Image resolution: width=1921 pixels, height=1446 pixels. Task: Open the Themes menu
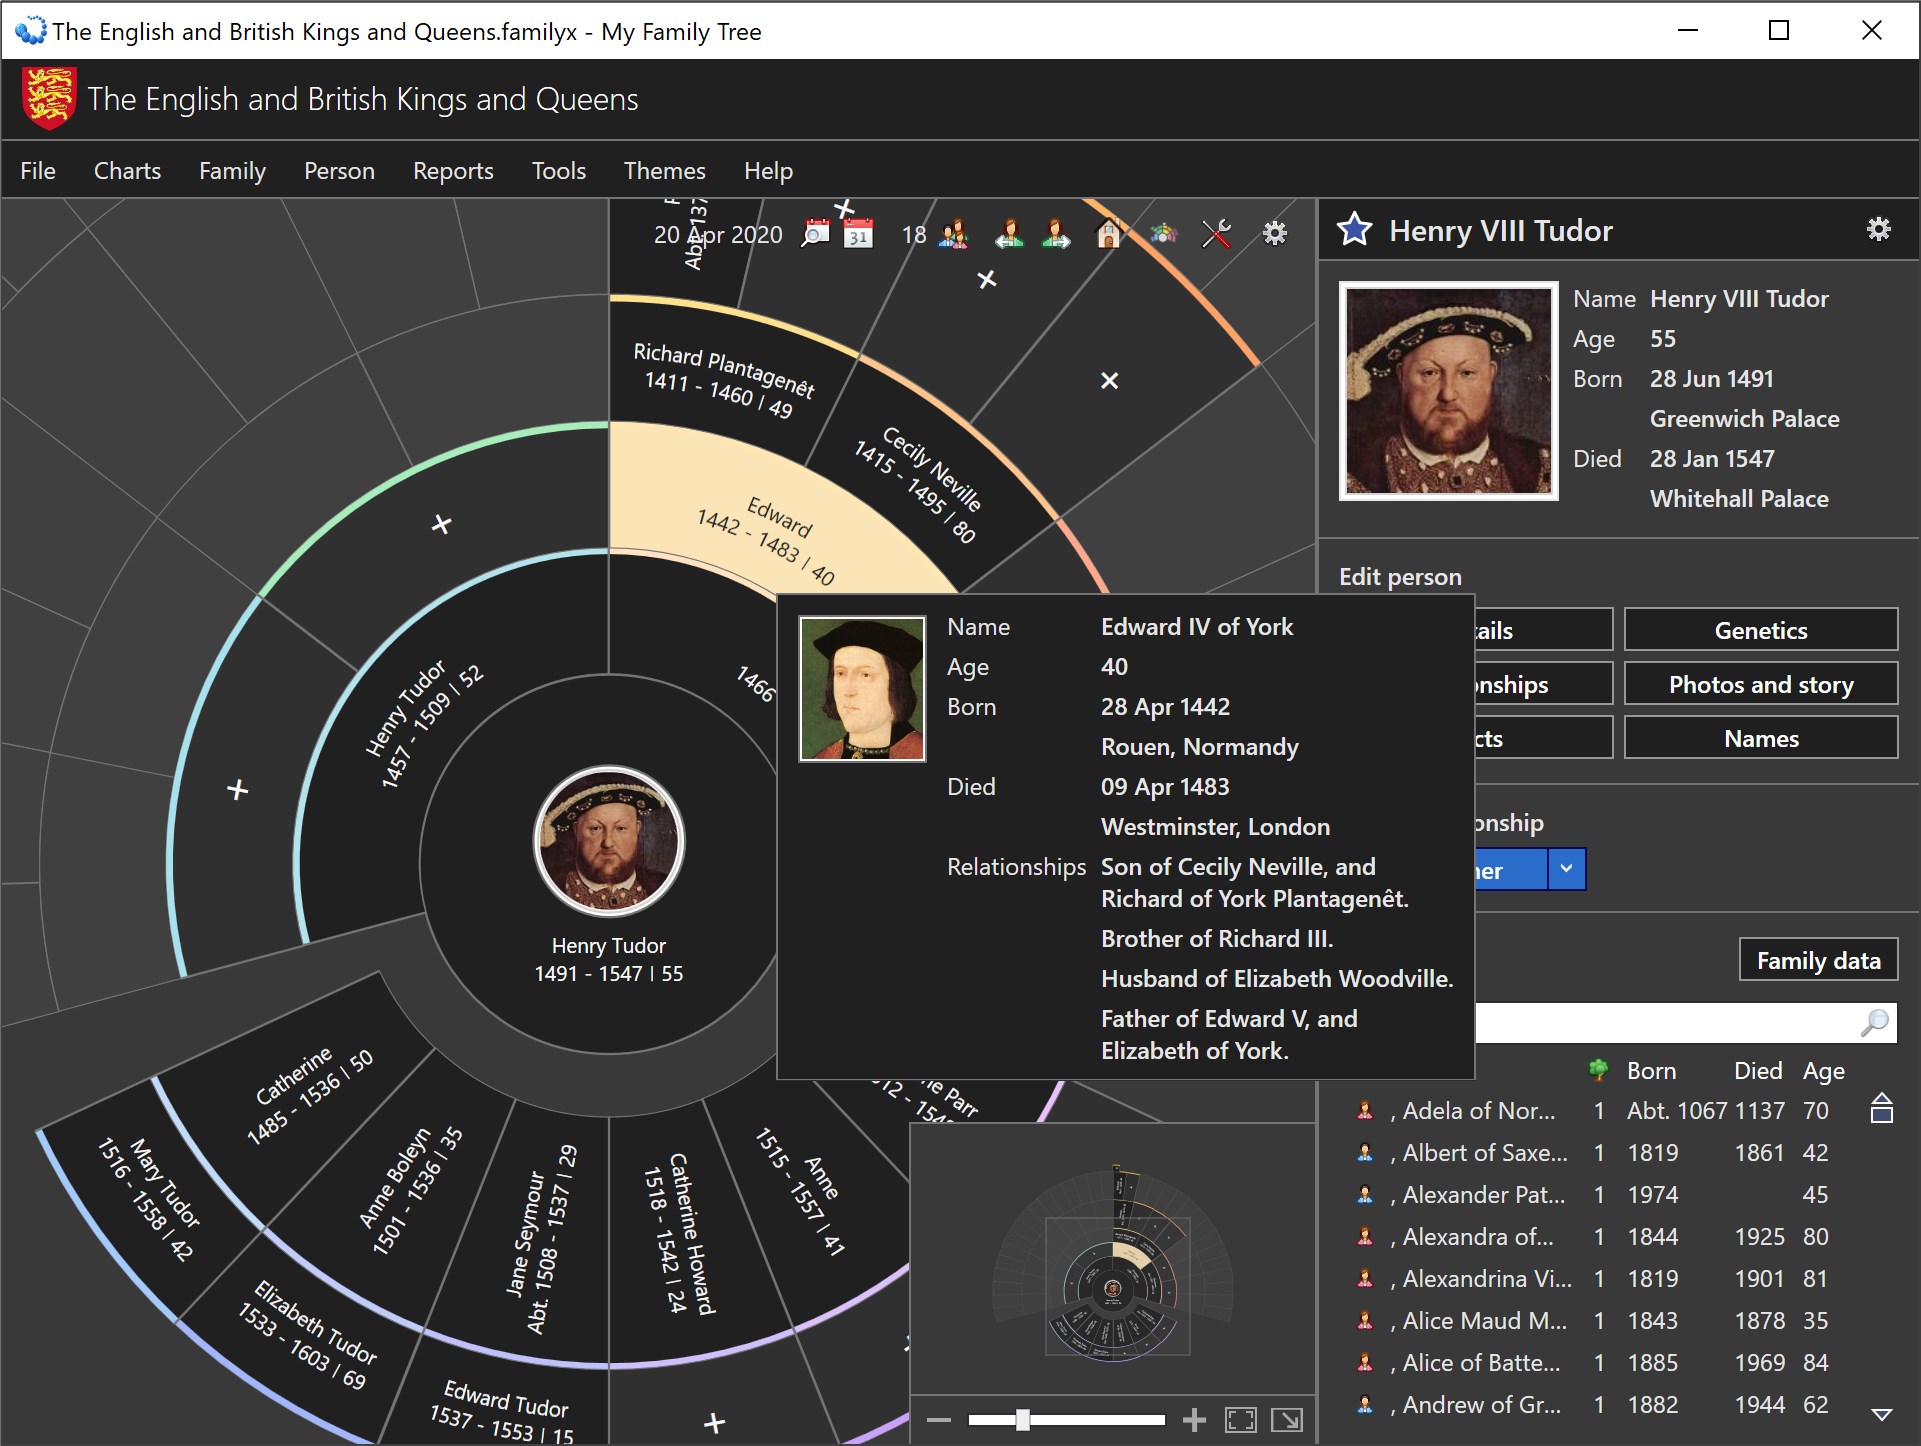[664, 171]
